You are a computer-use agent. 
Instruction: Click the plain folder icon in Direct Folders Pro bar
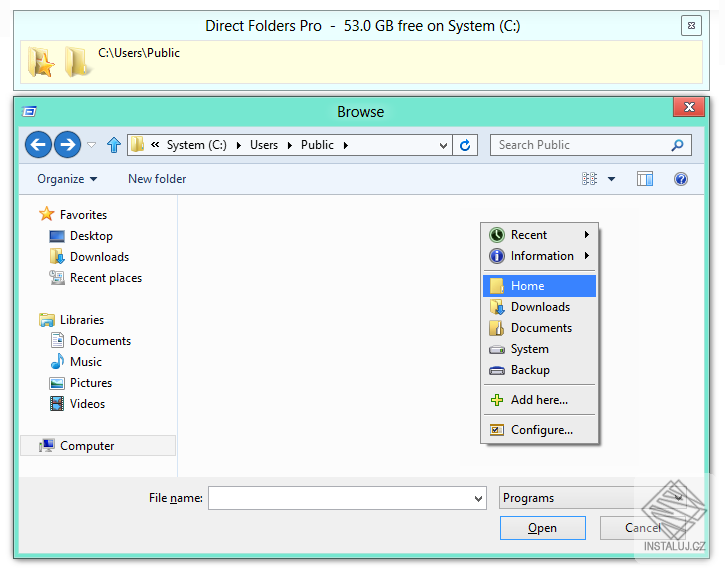pyautogui.click(x=77, y=62)
